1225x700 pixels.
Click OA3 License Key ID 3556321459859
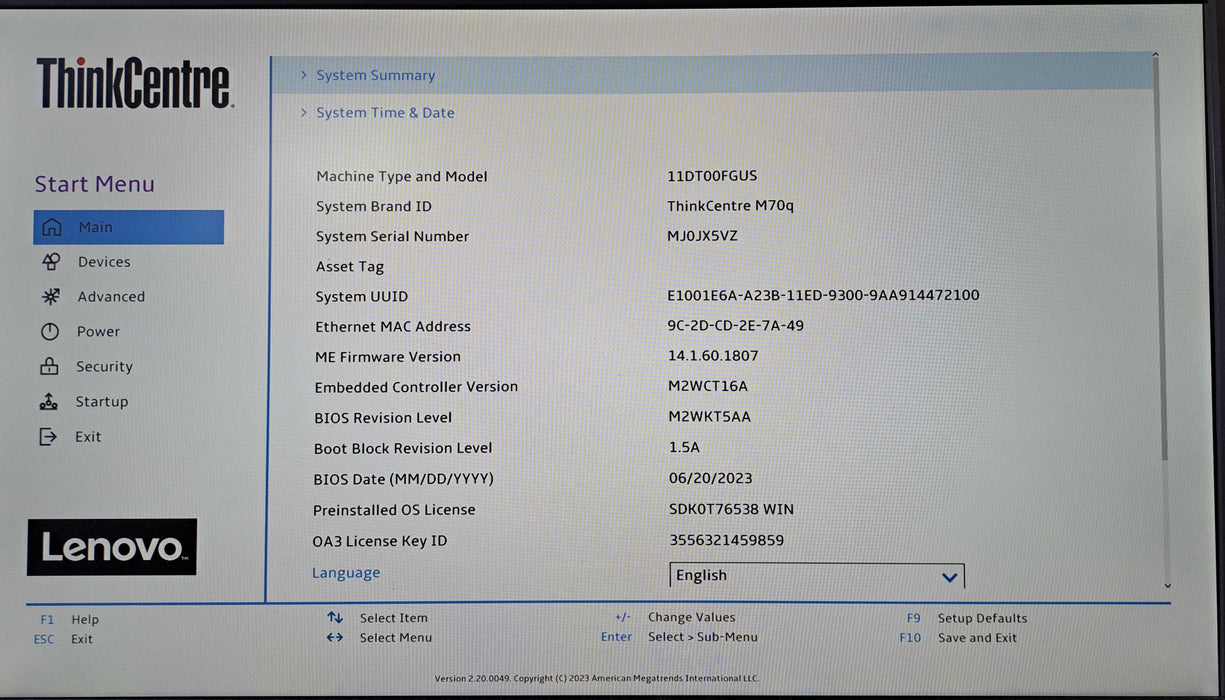[x=727, y=540]
